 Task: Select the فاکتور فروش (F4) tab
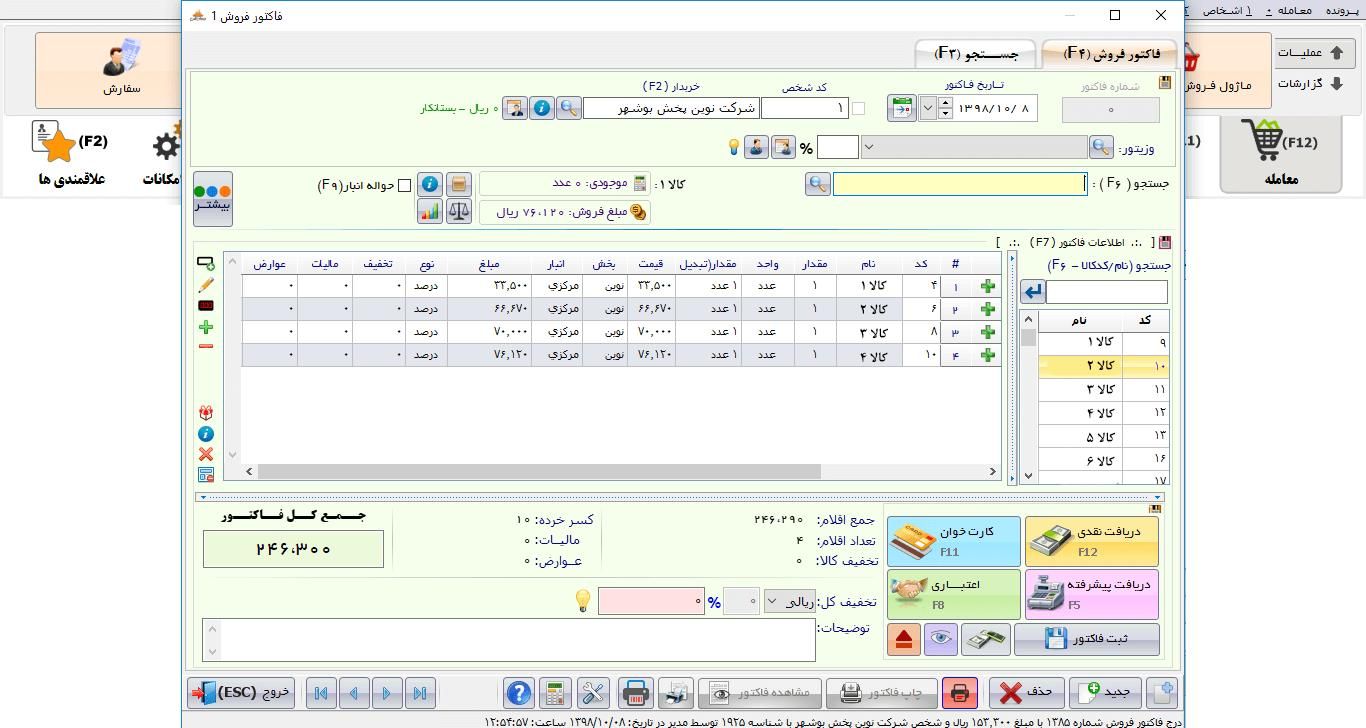(1111, 54)
